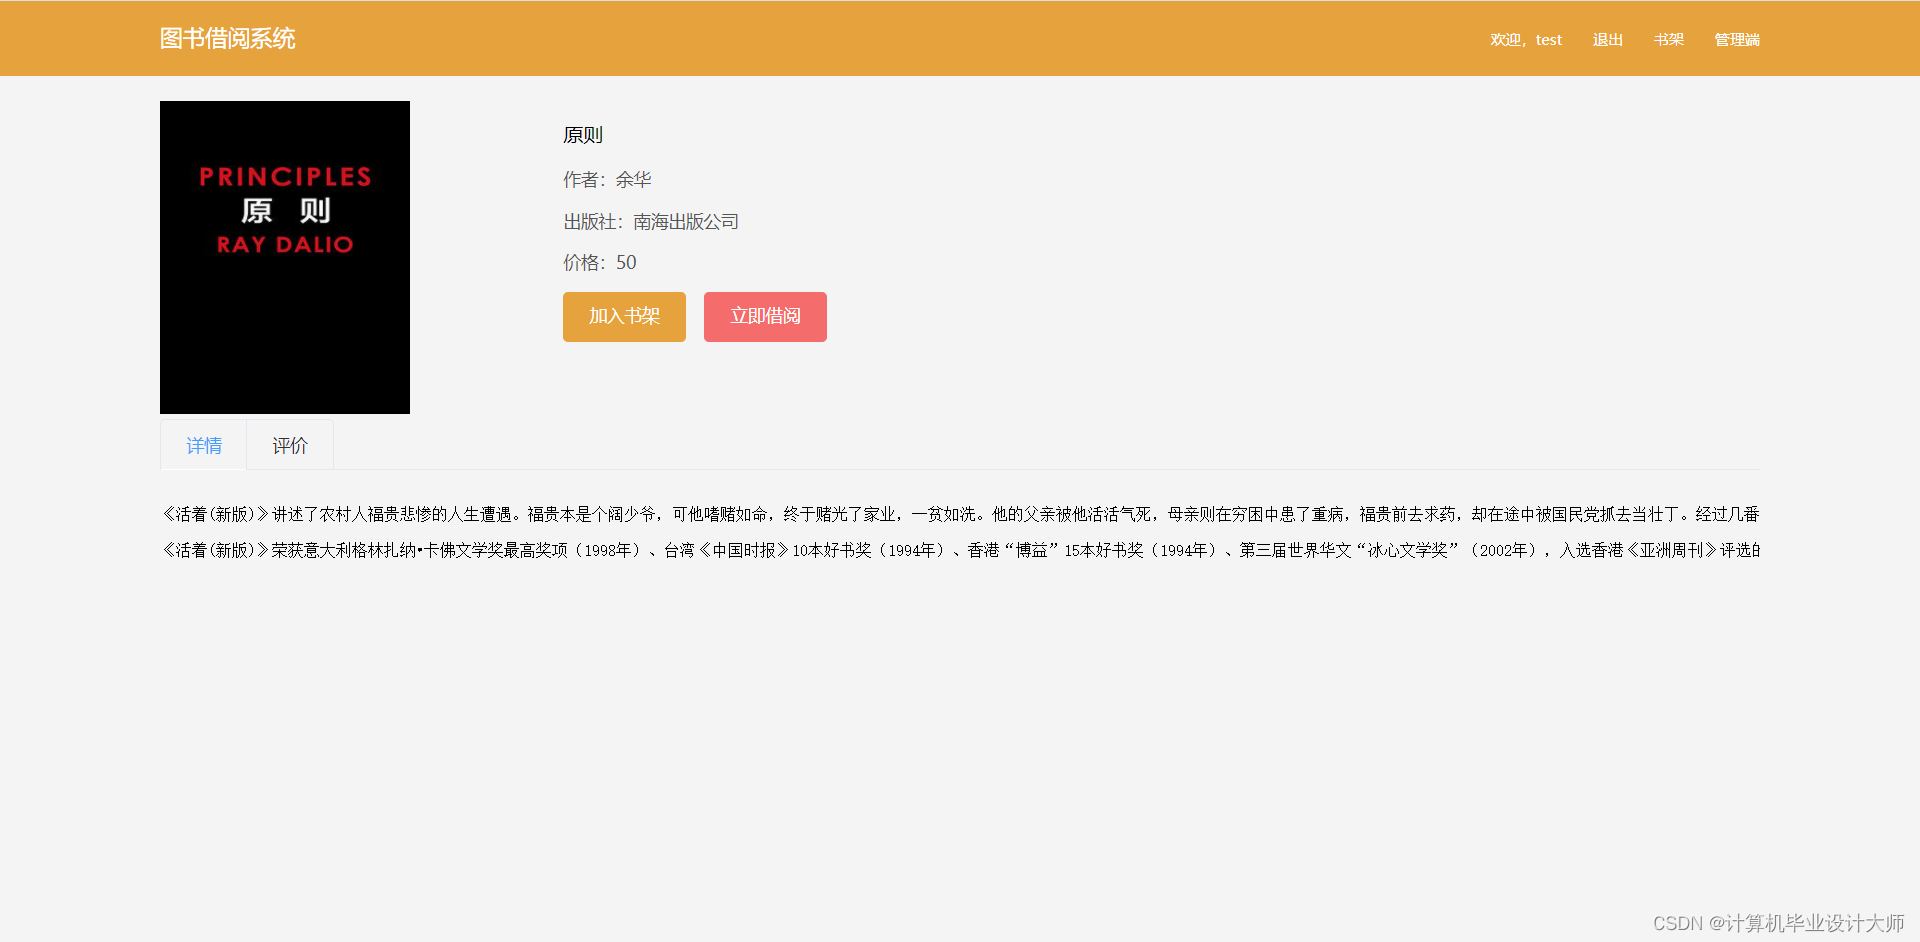Open the 管理端 admin panel

1737,40
